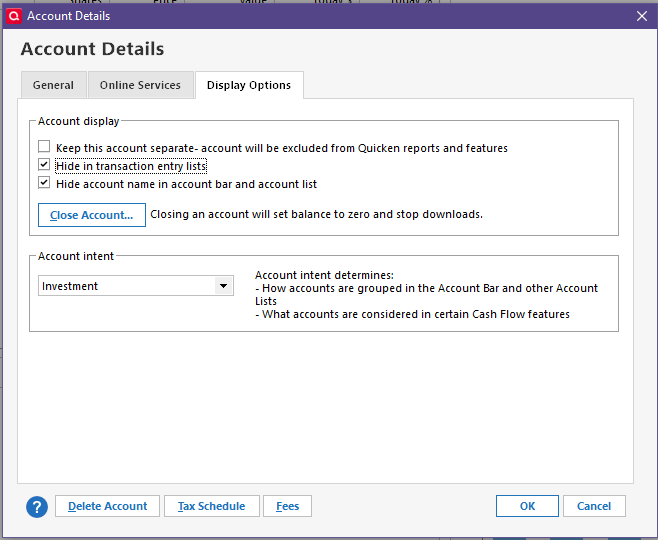Uncheck Hide in transaction entry lists

(44, 164)
